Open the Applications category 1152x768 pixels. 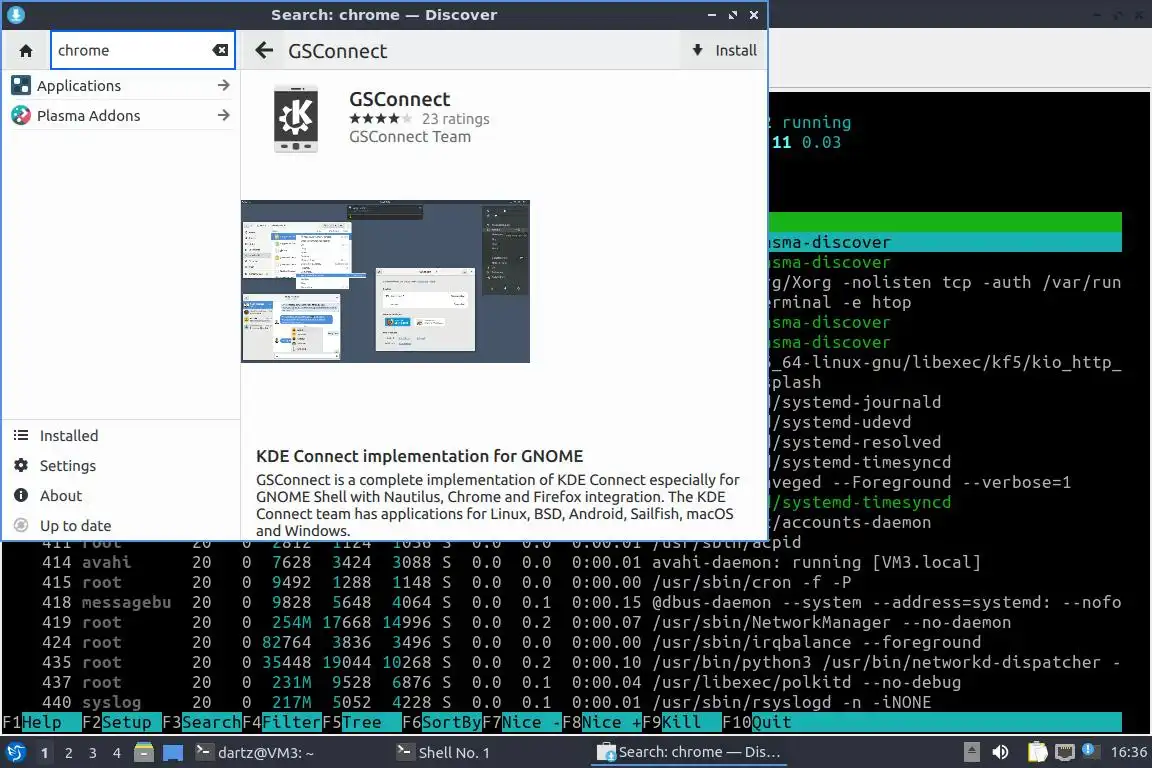click(120, 85)
